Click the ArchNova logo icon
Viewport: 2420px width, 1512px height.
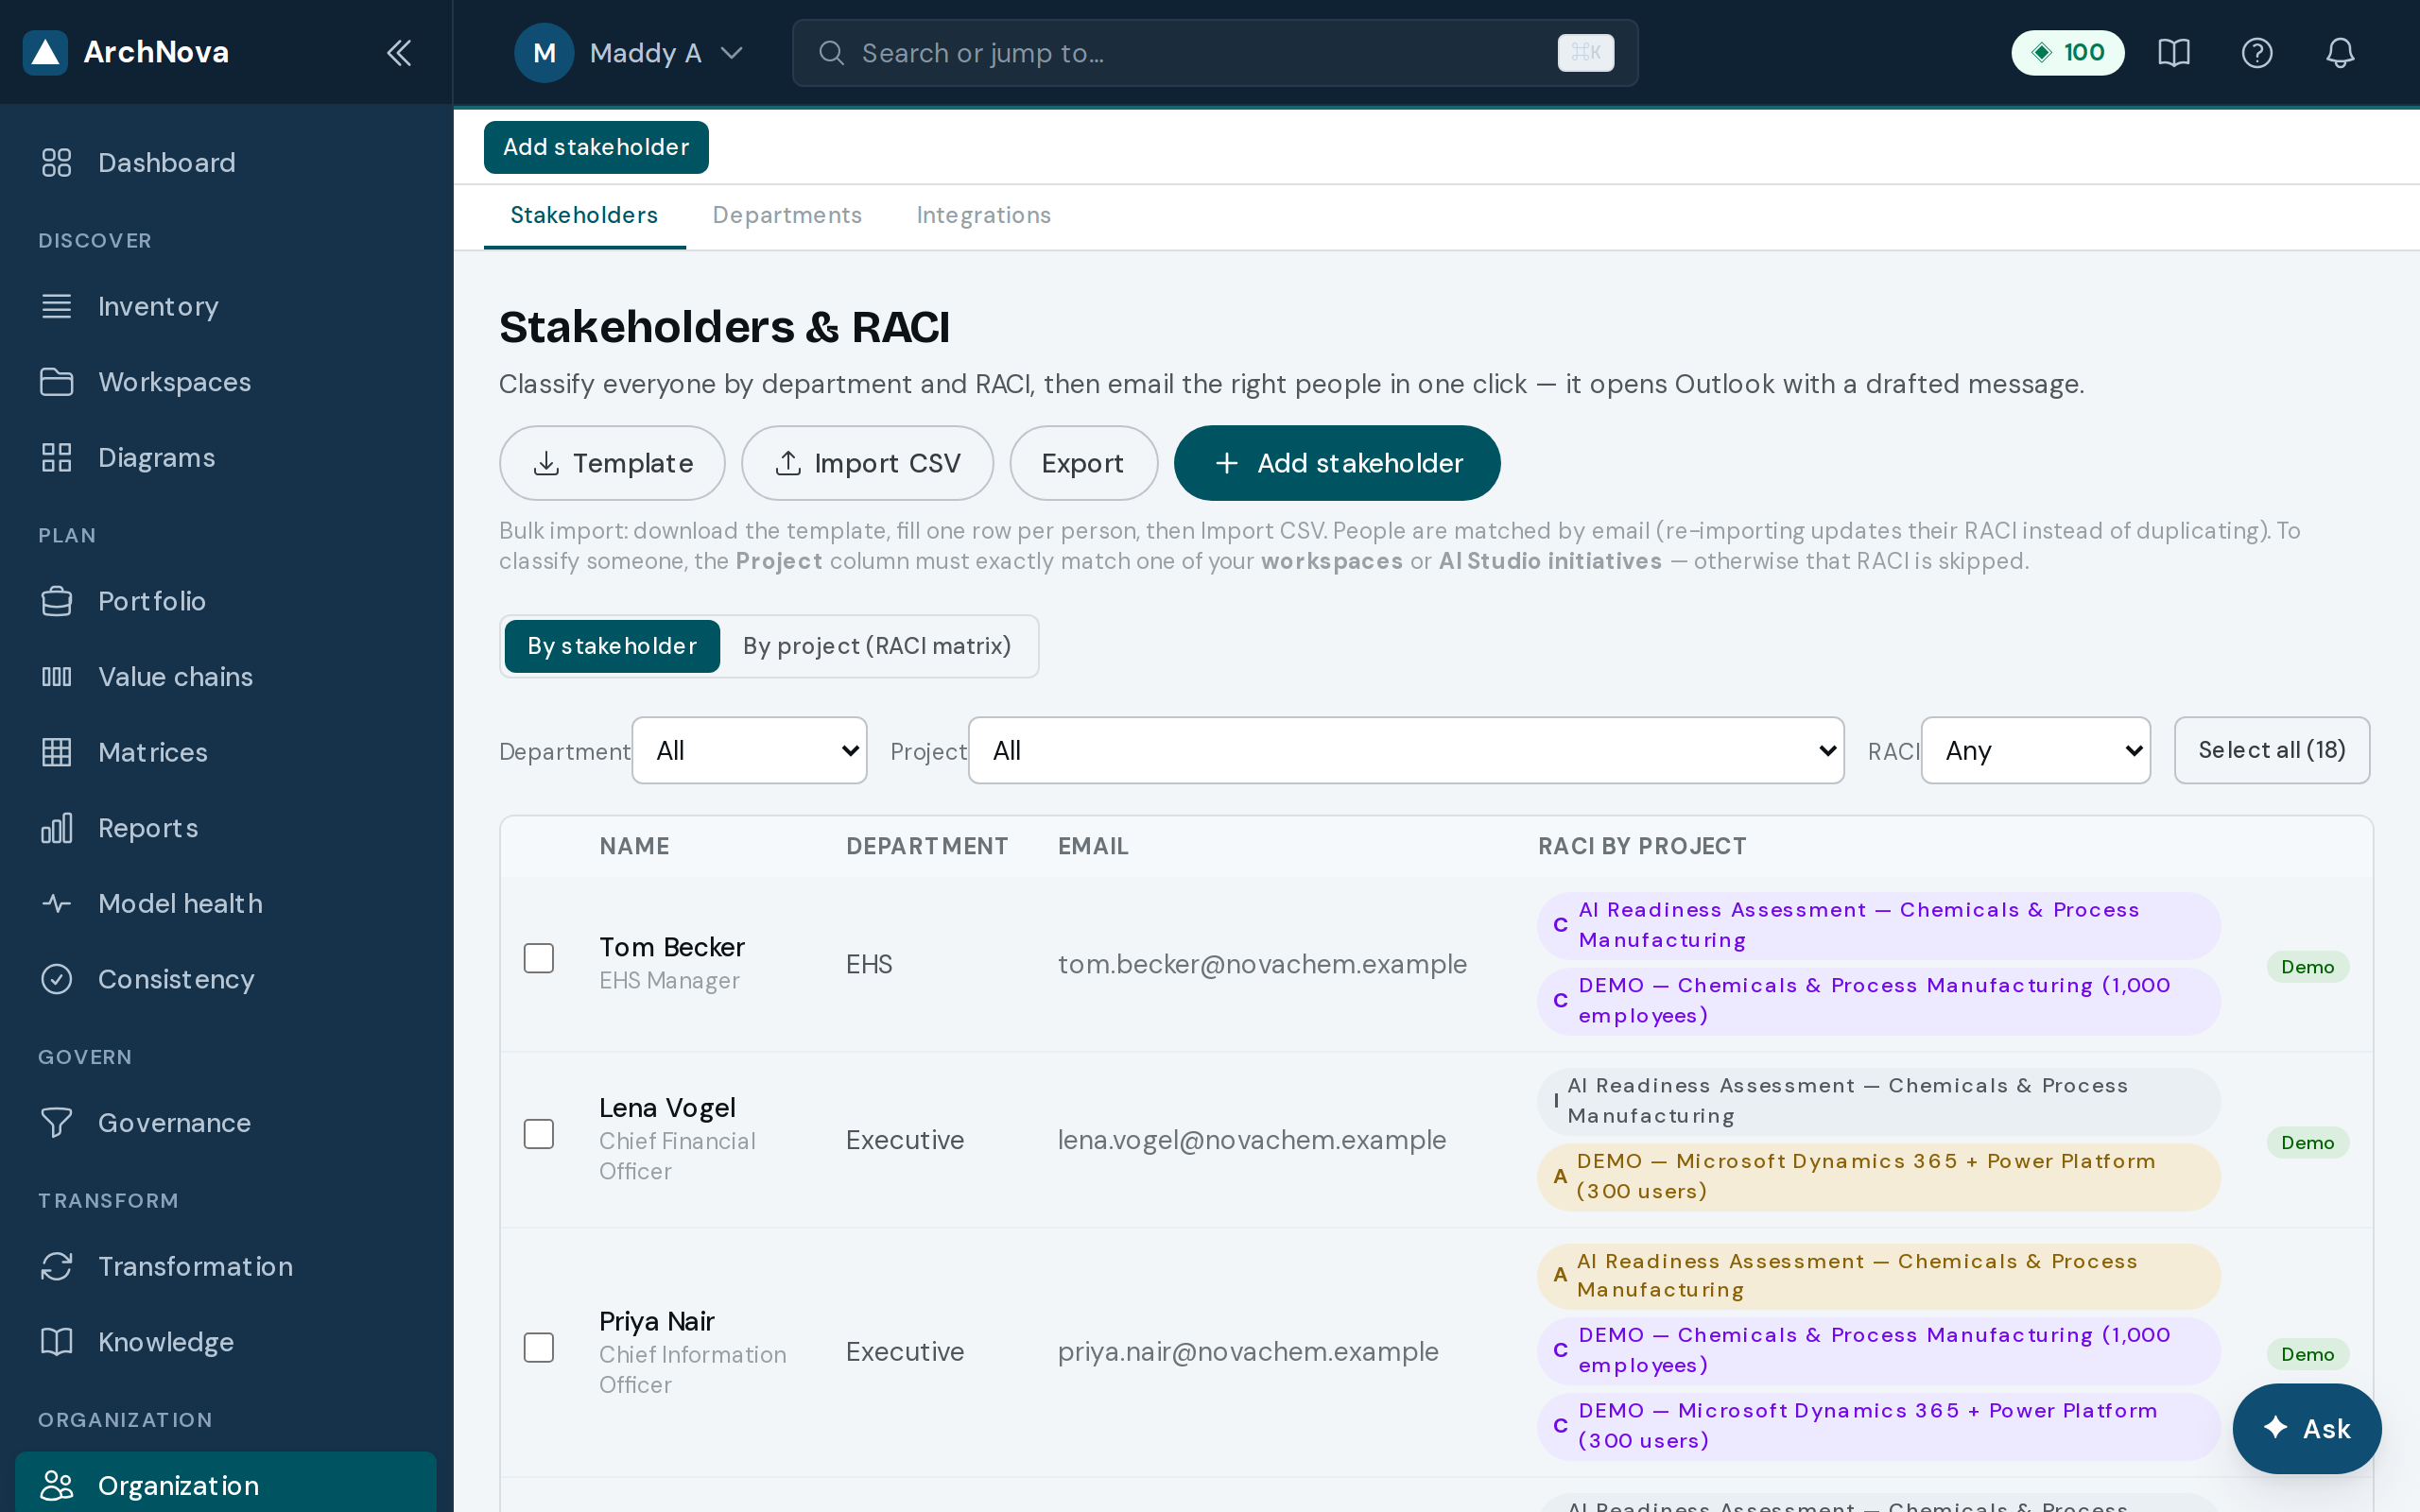(45, 52)
